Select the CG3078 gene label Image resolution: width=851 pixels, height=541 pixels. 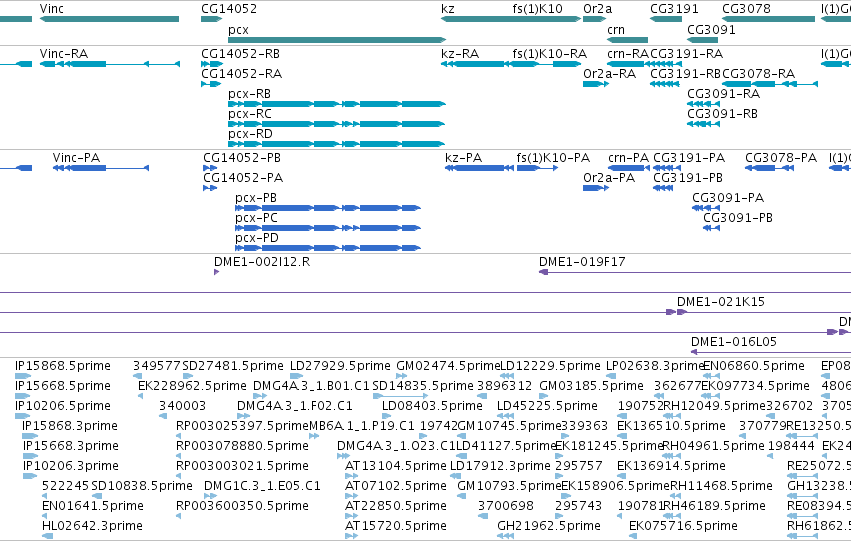746,9
